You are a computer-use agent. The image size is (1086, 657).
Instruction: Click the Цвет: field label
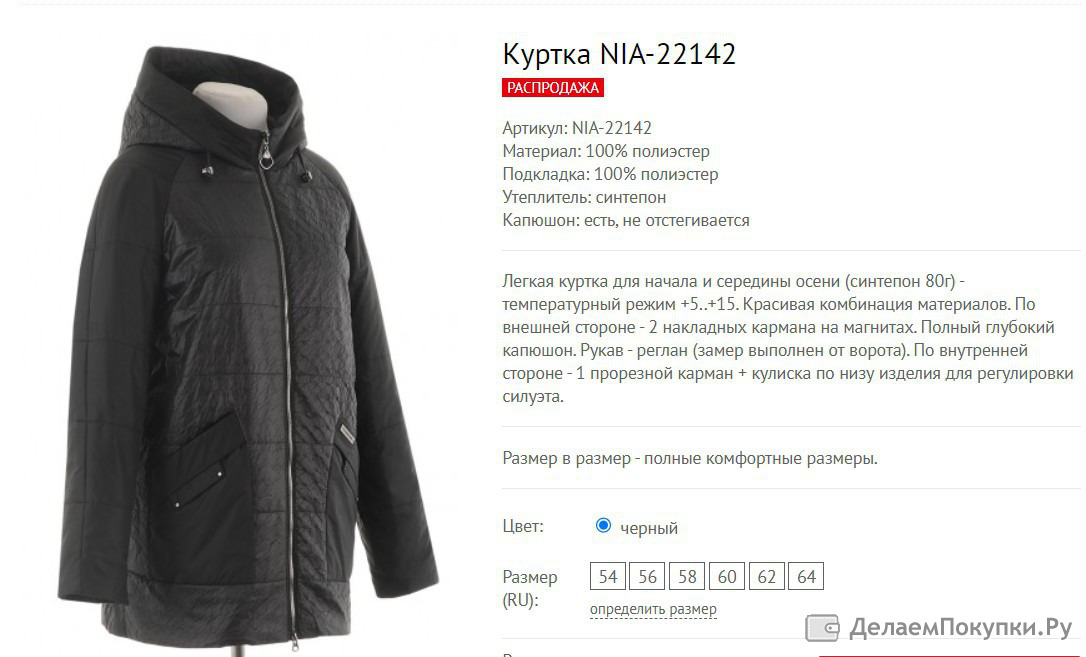click(523, 526)
